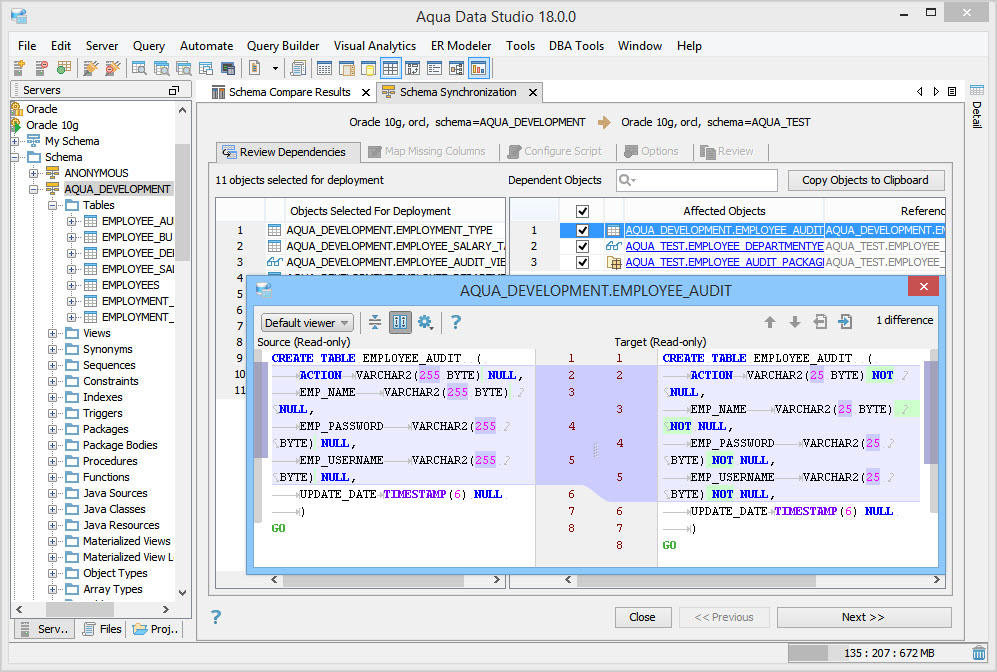The height and width of the screenshot is (672, 997).
Task: Click the Next >> button
Action: (863, 617)
